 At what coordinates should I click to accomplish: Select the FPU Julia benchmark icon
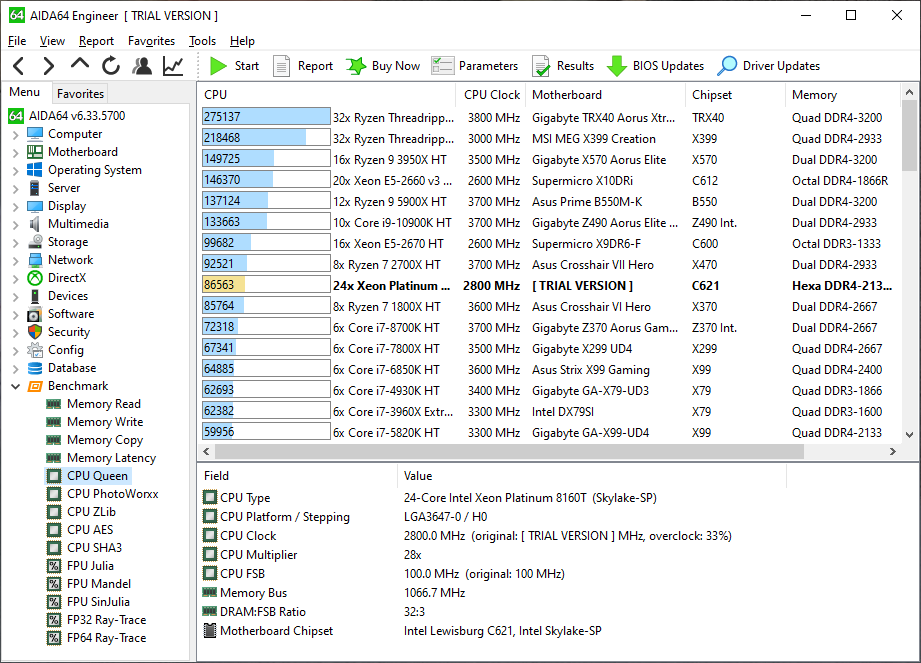pyautogui.click(x=53, y=566)
